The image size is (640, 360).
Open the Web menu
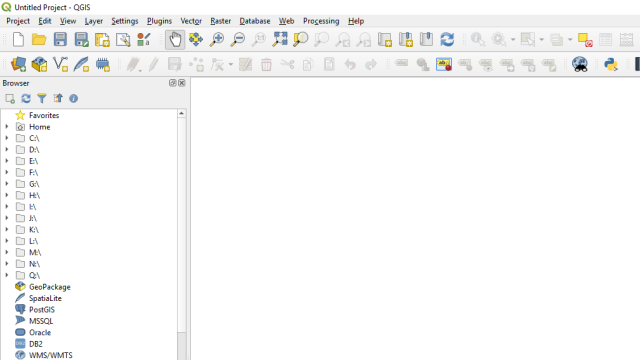click(x=287, y=21)
